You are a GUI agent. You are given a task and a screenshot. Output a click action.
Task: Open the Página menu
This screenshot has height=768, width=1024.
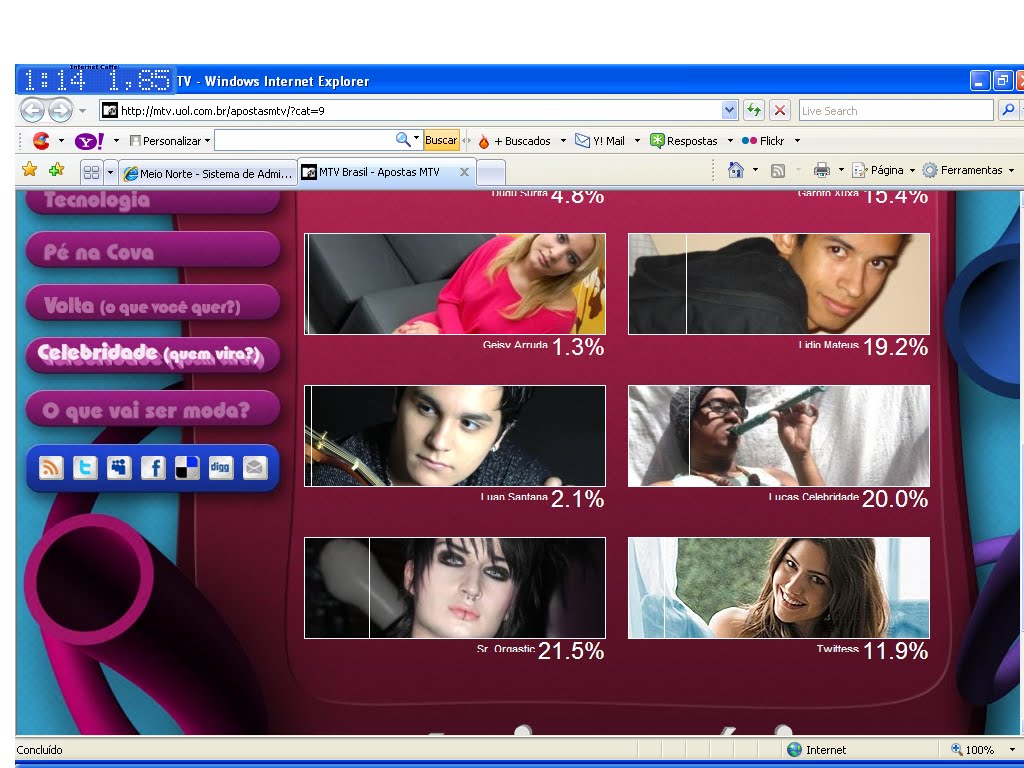[x=883, y=170]
